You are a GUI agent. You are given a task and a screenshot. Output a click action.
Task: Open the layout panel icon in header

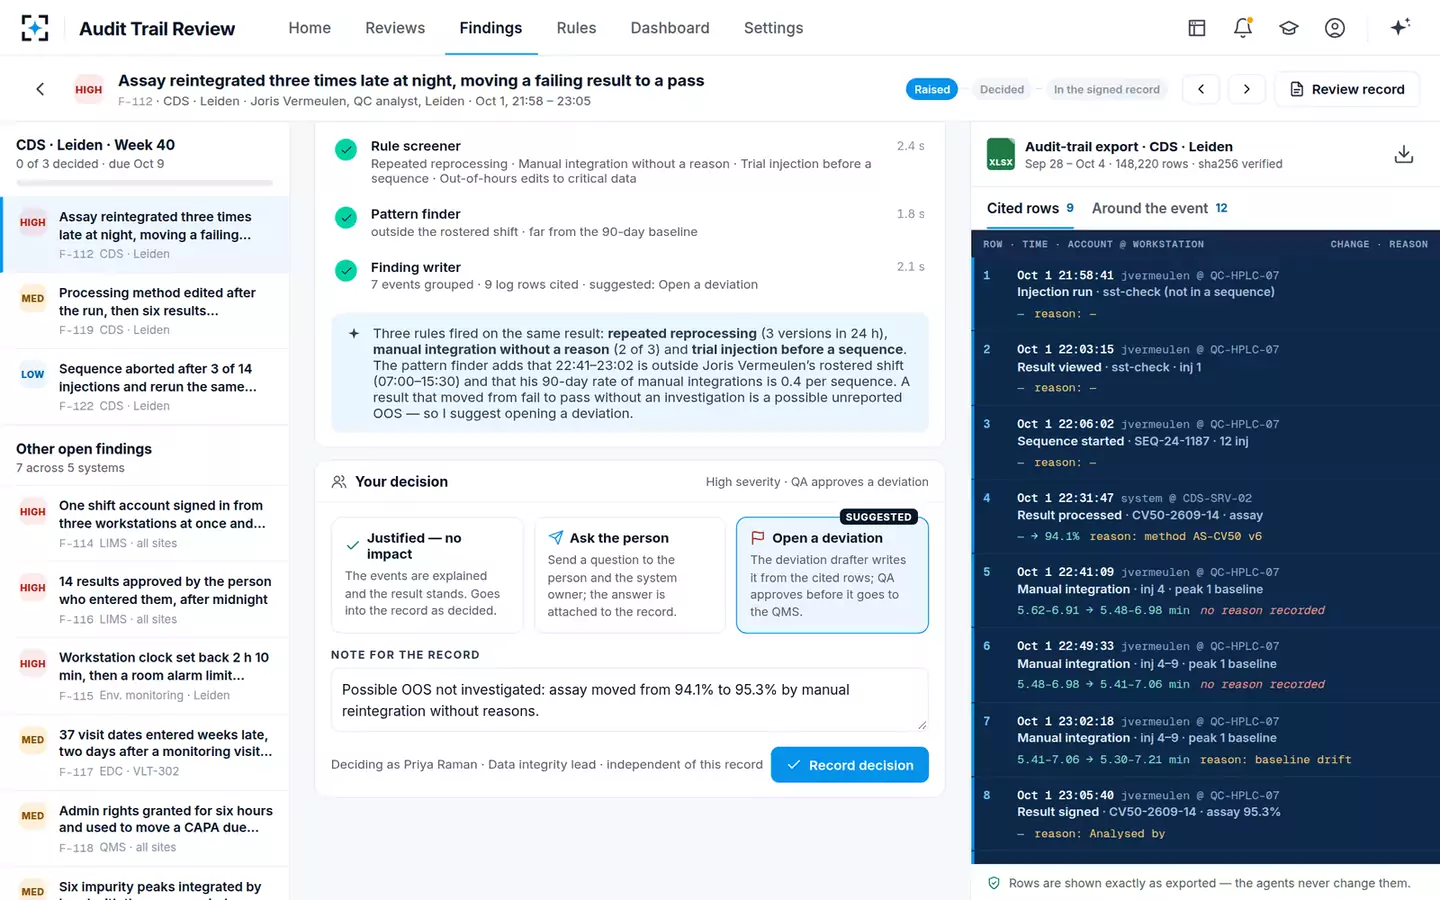[1197, 28]
